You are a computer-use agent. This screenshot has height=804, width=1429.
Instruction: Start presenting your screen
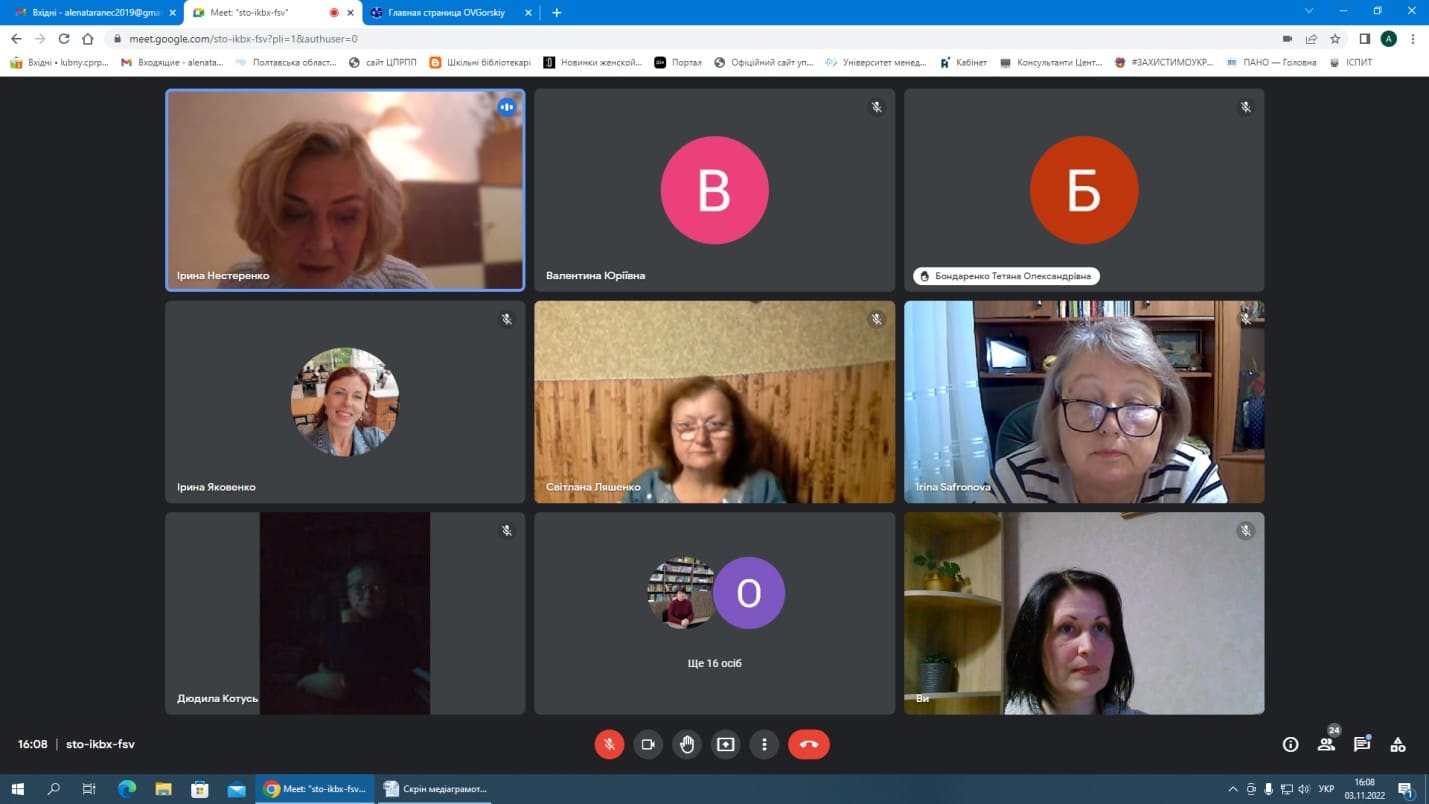[x=726, y=744]
